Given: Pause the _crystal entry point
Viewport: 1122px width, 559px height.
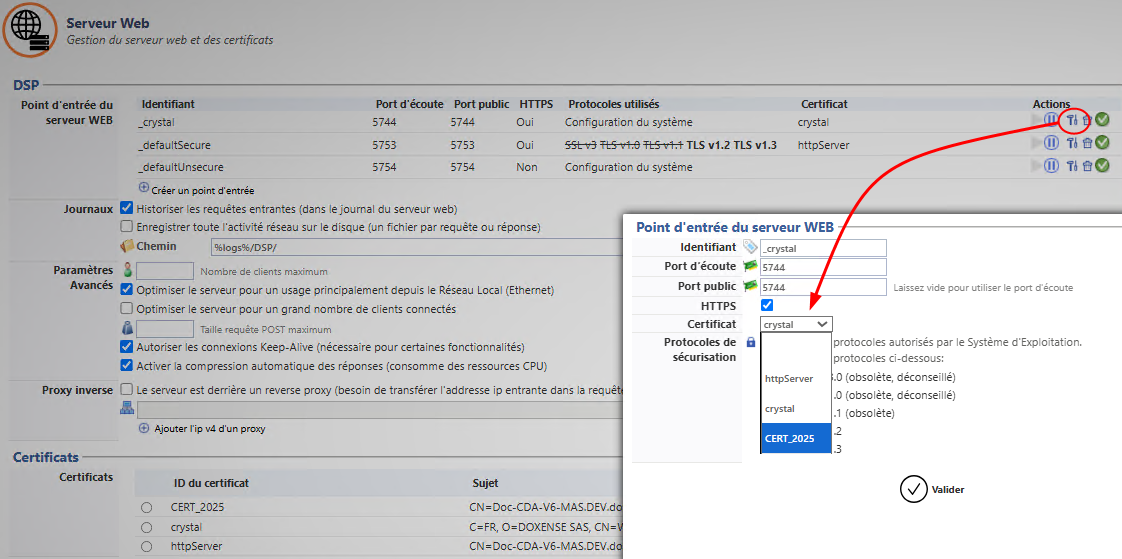Looking at the screenshot, I should click(x=1051, y=120).
